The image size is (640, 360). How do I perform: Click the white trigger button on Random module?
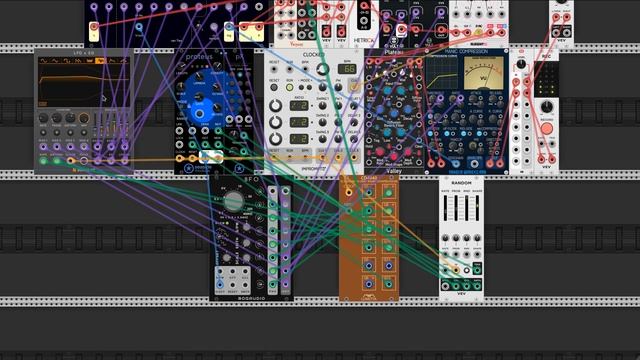tap(467, 270)
